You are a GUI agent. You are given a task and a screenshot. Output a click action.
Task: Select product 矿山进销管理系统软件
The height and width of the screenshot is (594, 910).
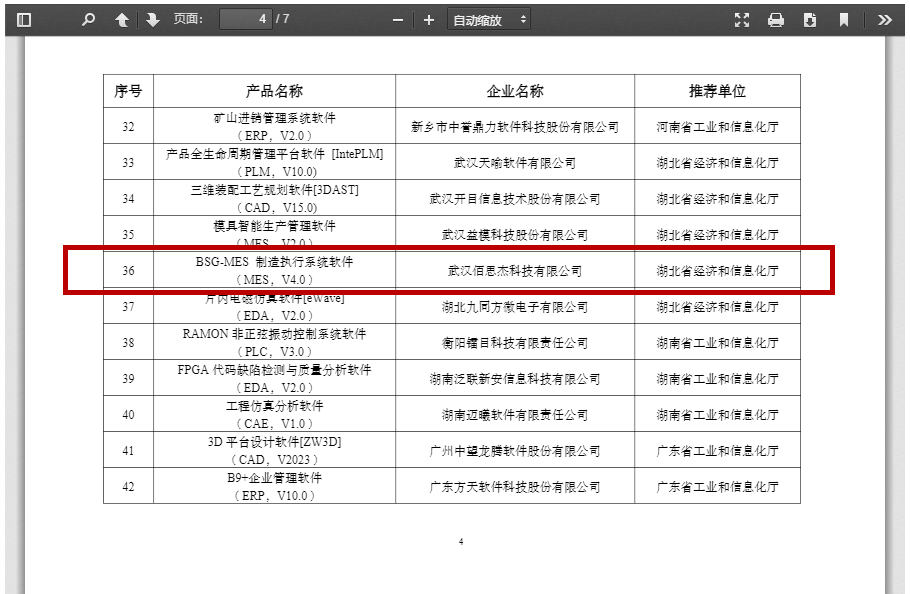[x=275, y=118]
